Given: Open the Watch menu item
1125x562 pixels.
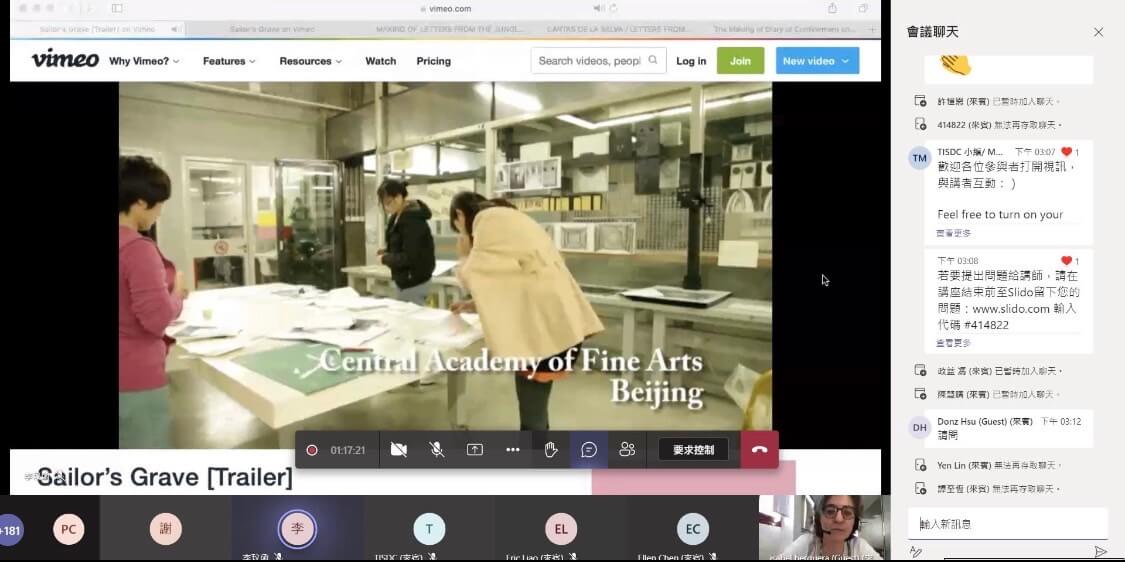Looking at the screenshot, I should (380, 61).
